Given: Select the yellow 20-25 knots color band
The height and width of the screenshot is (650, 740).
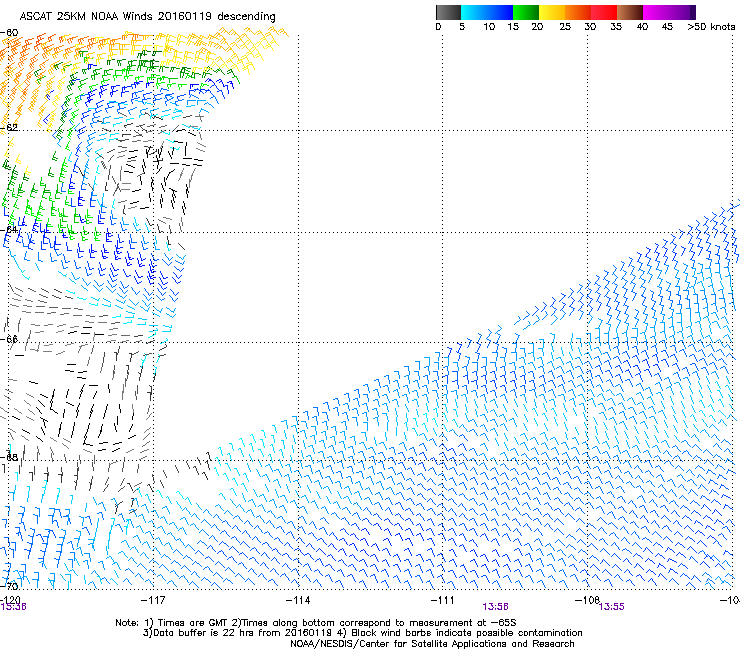Looking at the screenshot, I should [552, 12].
